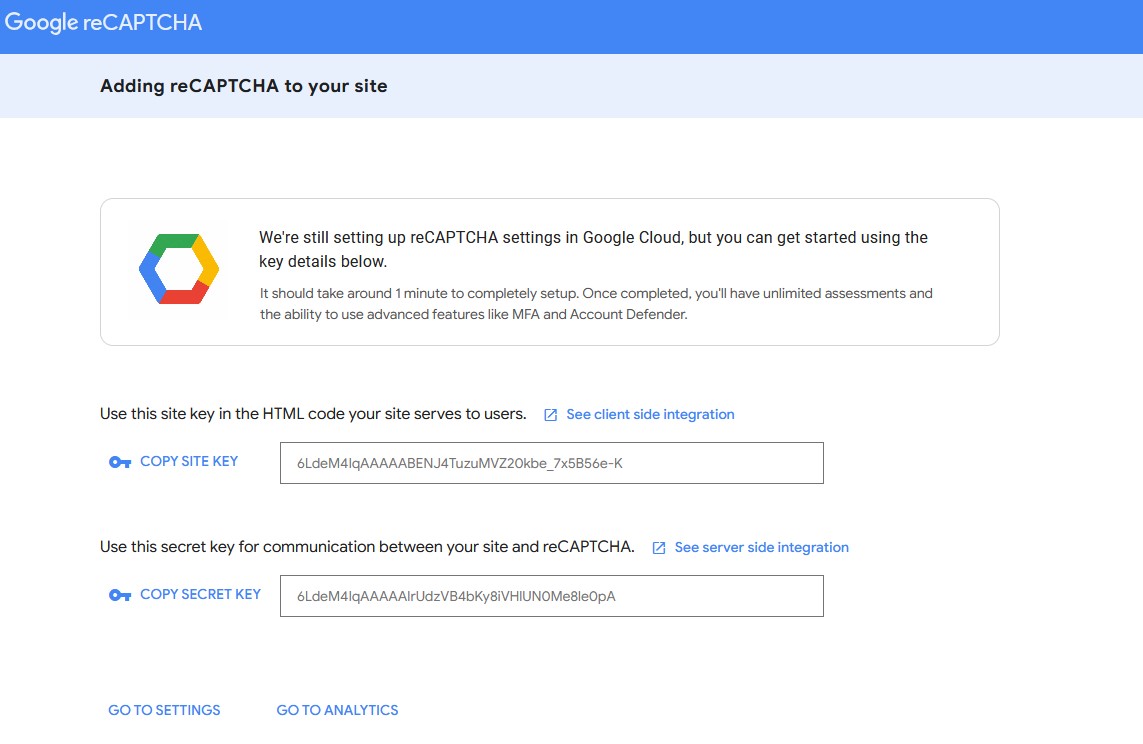Viewport: 1143px width, 744px height.
Task: Click the Google Cloud hexagon logo
Action: 179,269
